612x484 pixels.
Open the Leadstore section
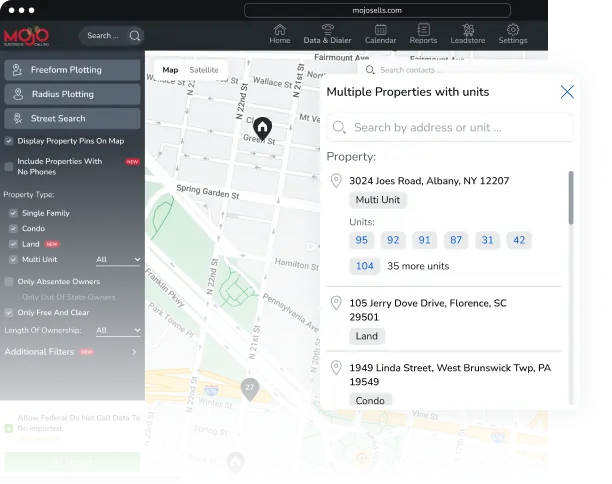pyautogui.click(x=468, y=34)
